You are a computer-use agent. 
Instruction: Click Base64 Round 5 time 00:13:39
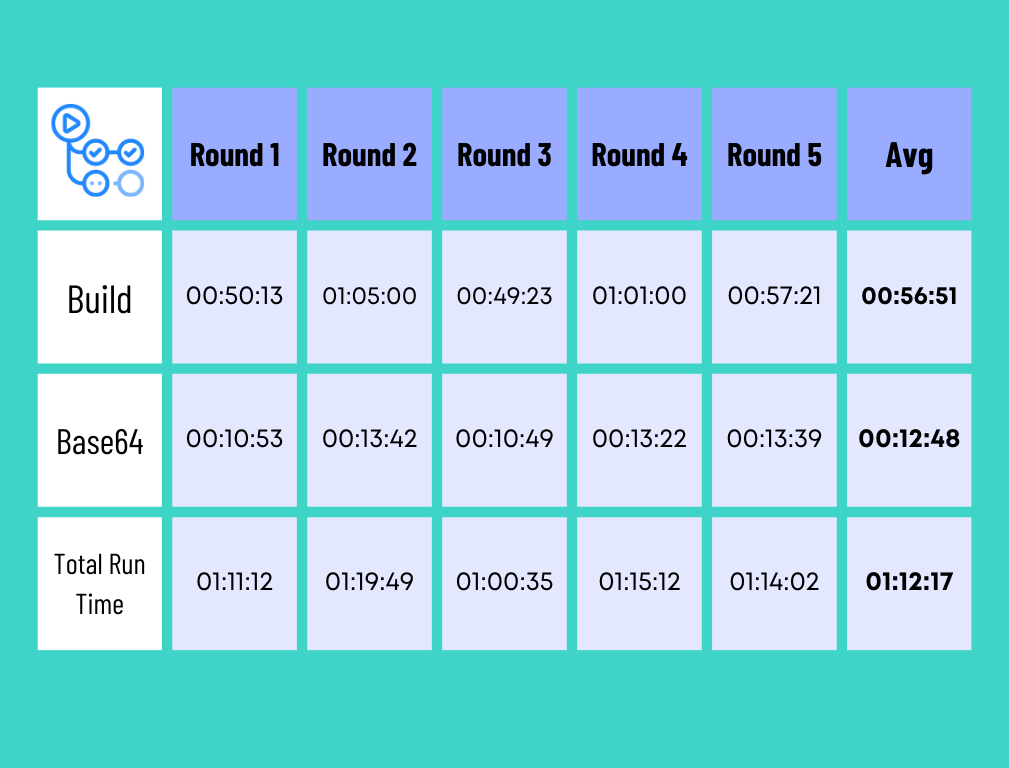774,439
